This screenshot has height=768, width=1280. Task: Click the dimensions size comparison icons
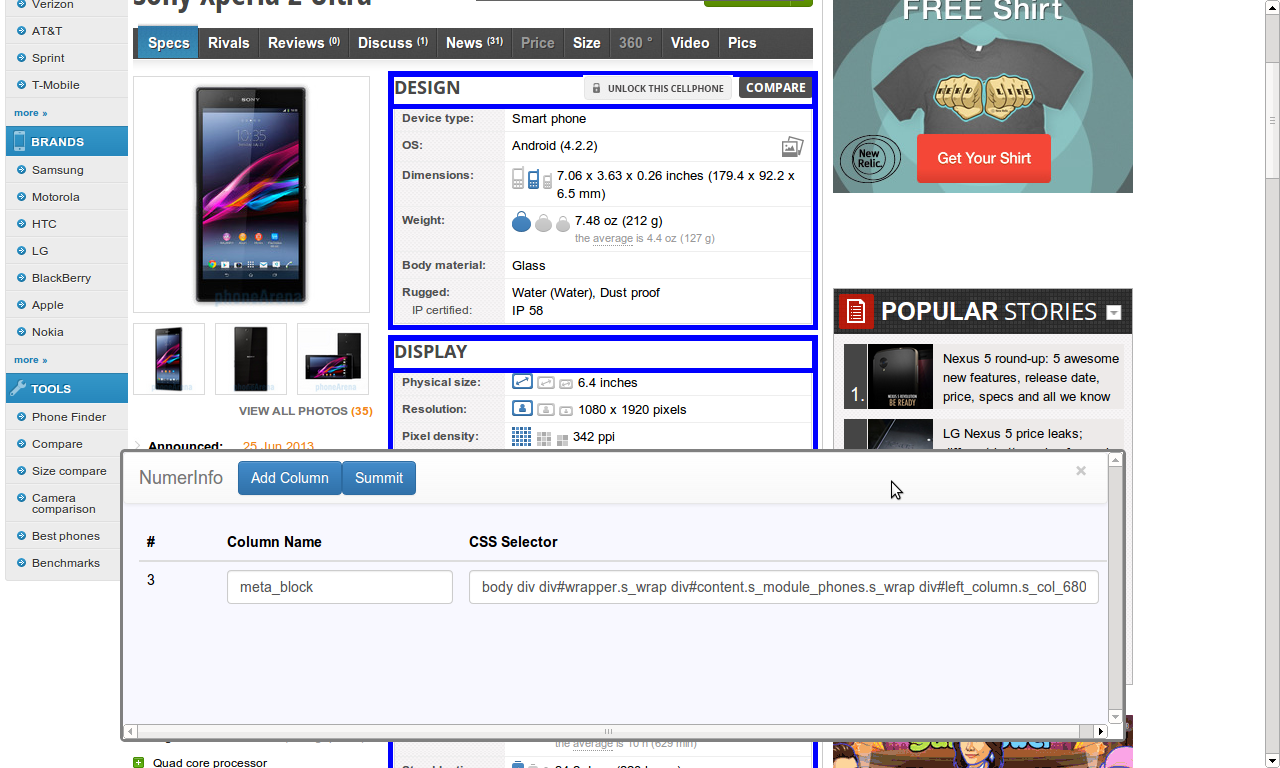[532, 179]
